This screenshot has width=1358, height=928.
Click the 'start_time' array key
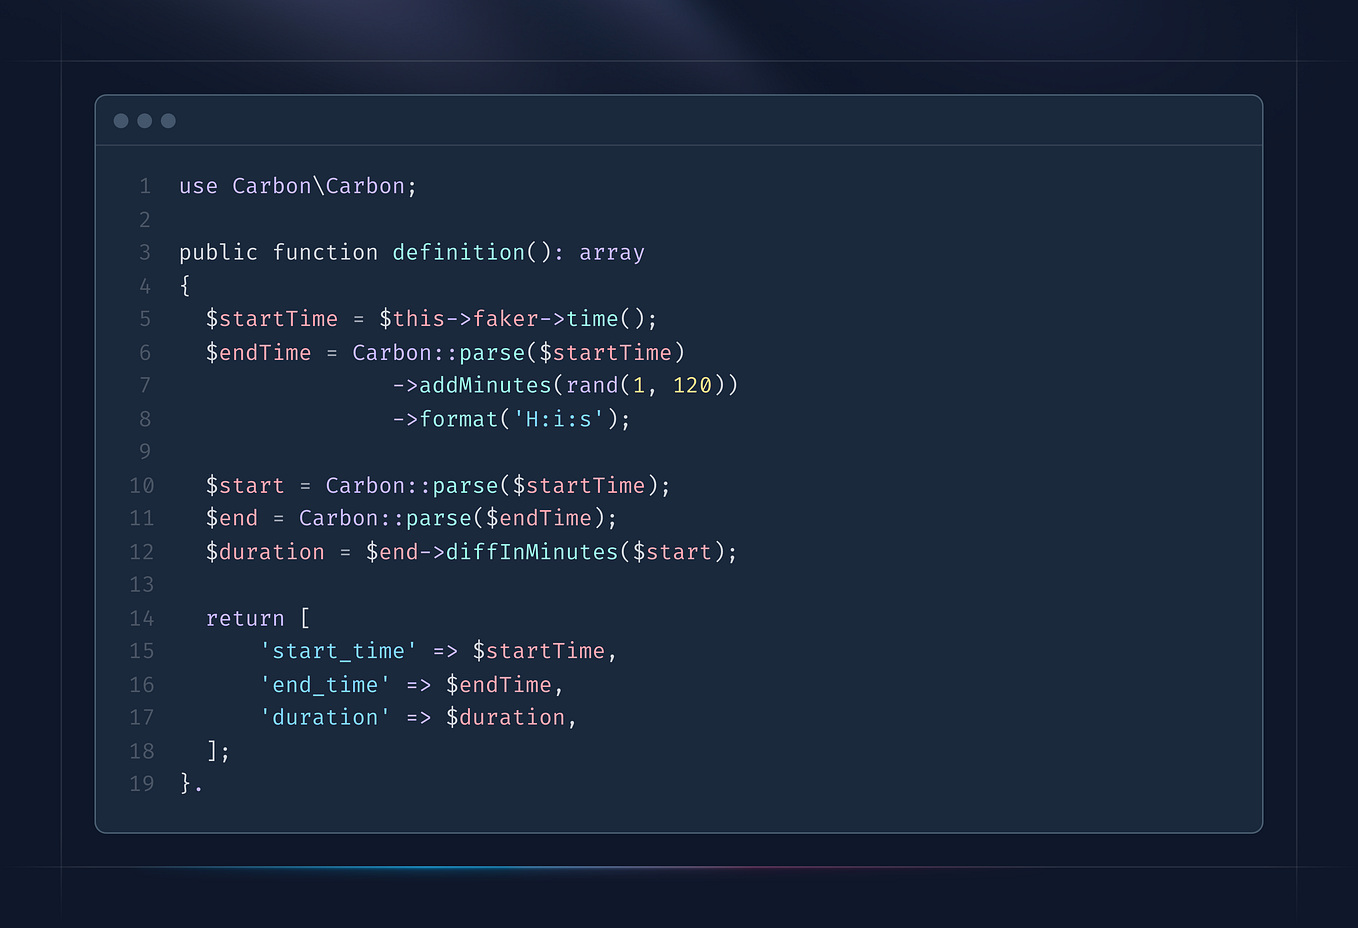click(x=337, y=650)
